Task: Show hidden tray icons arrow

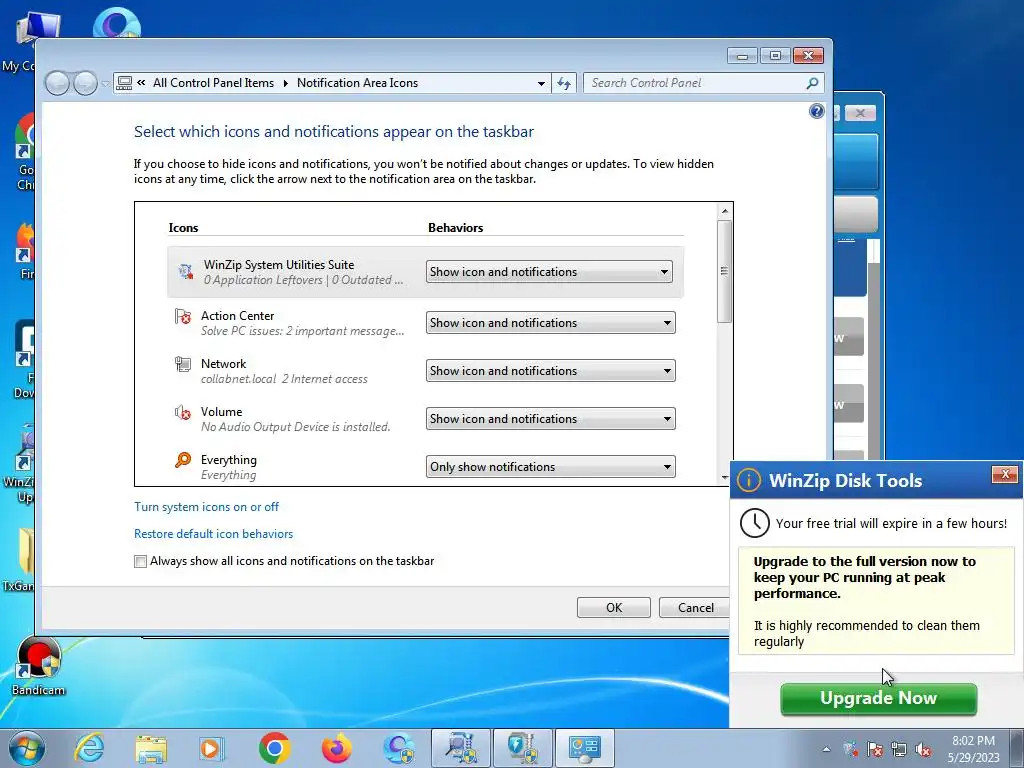Action: pyautogui.click(x=826, y=749)
